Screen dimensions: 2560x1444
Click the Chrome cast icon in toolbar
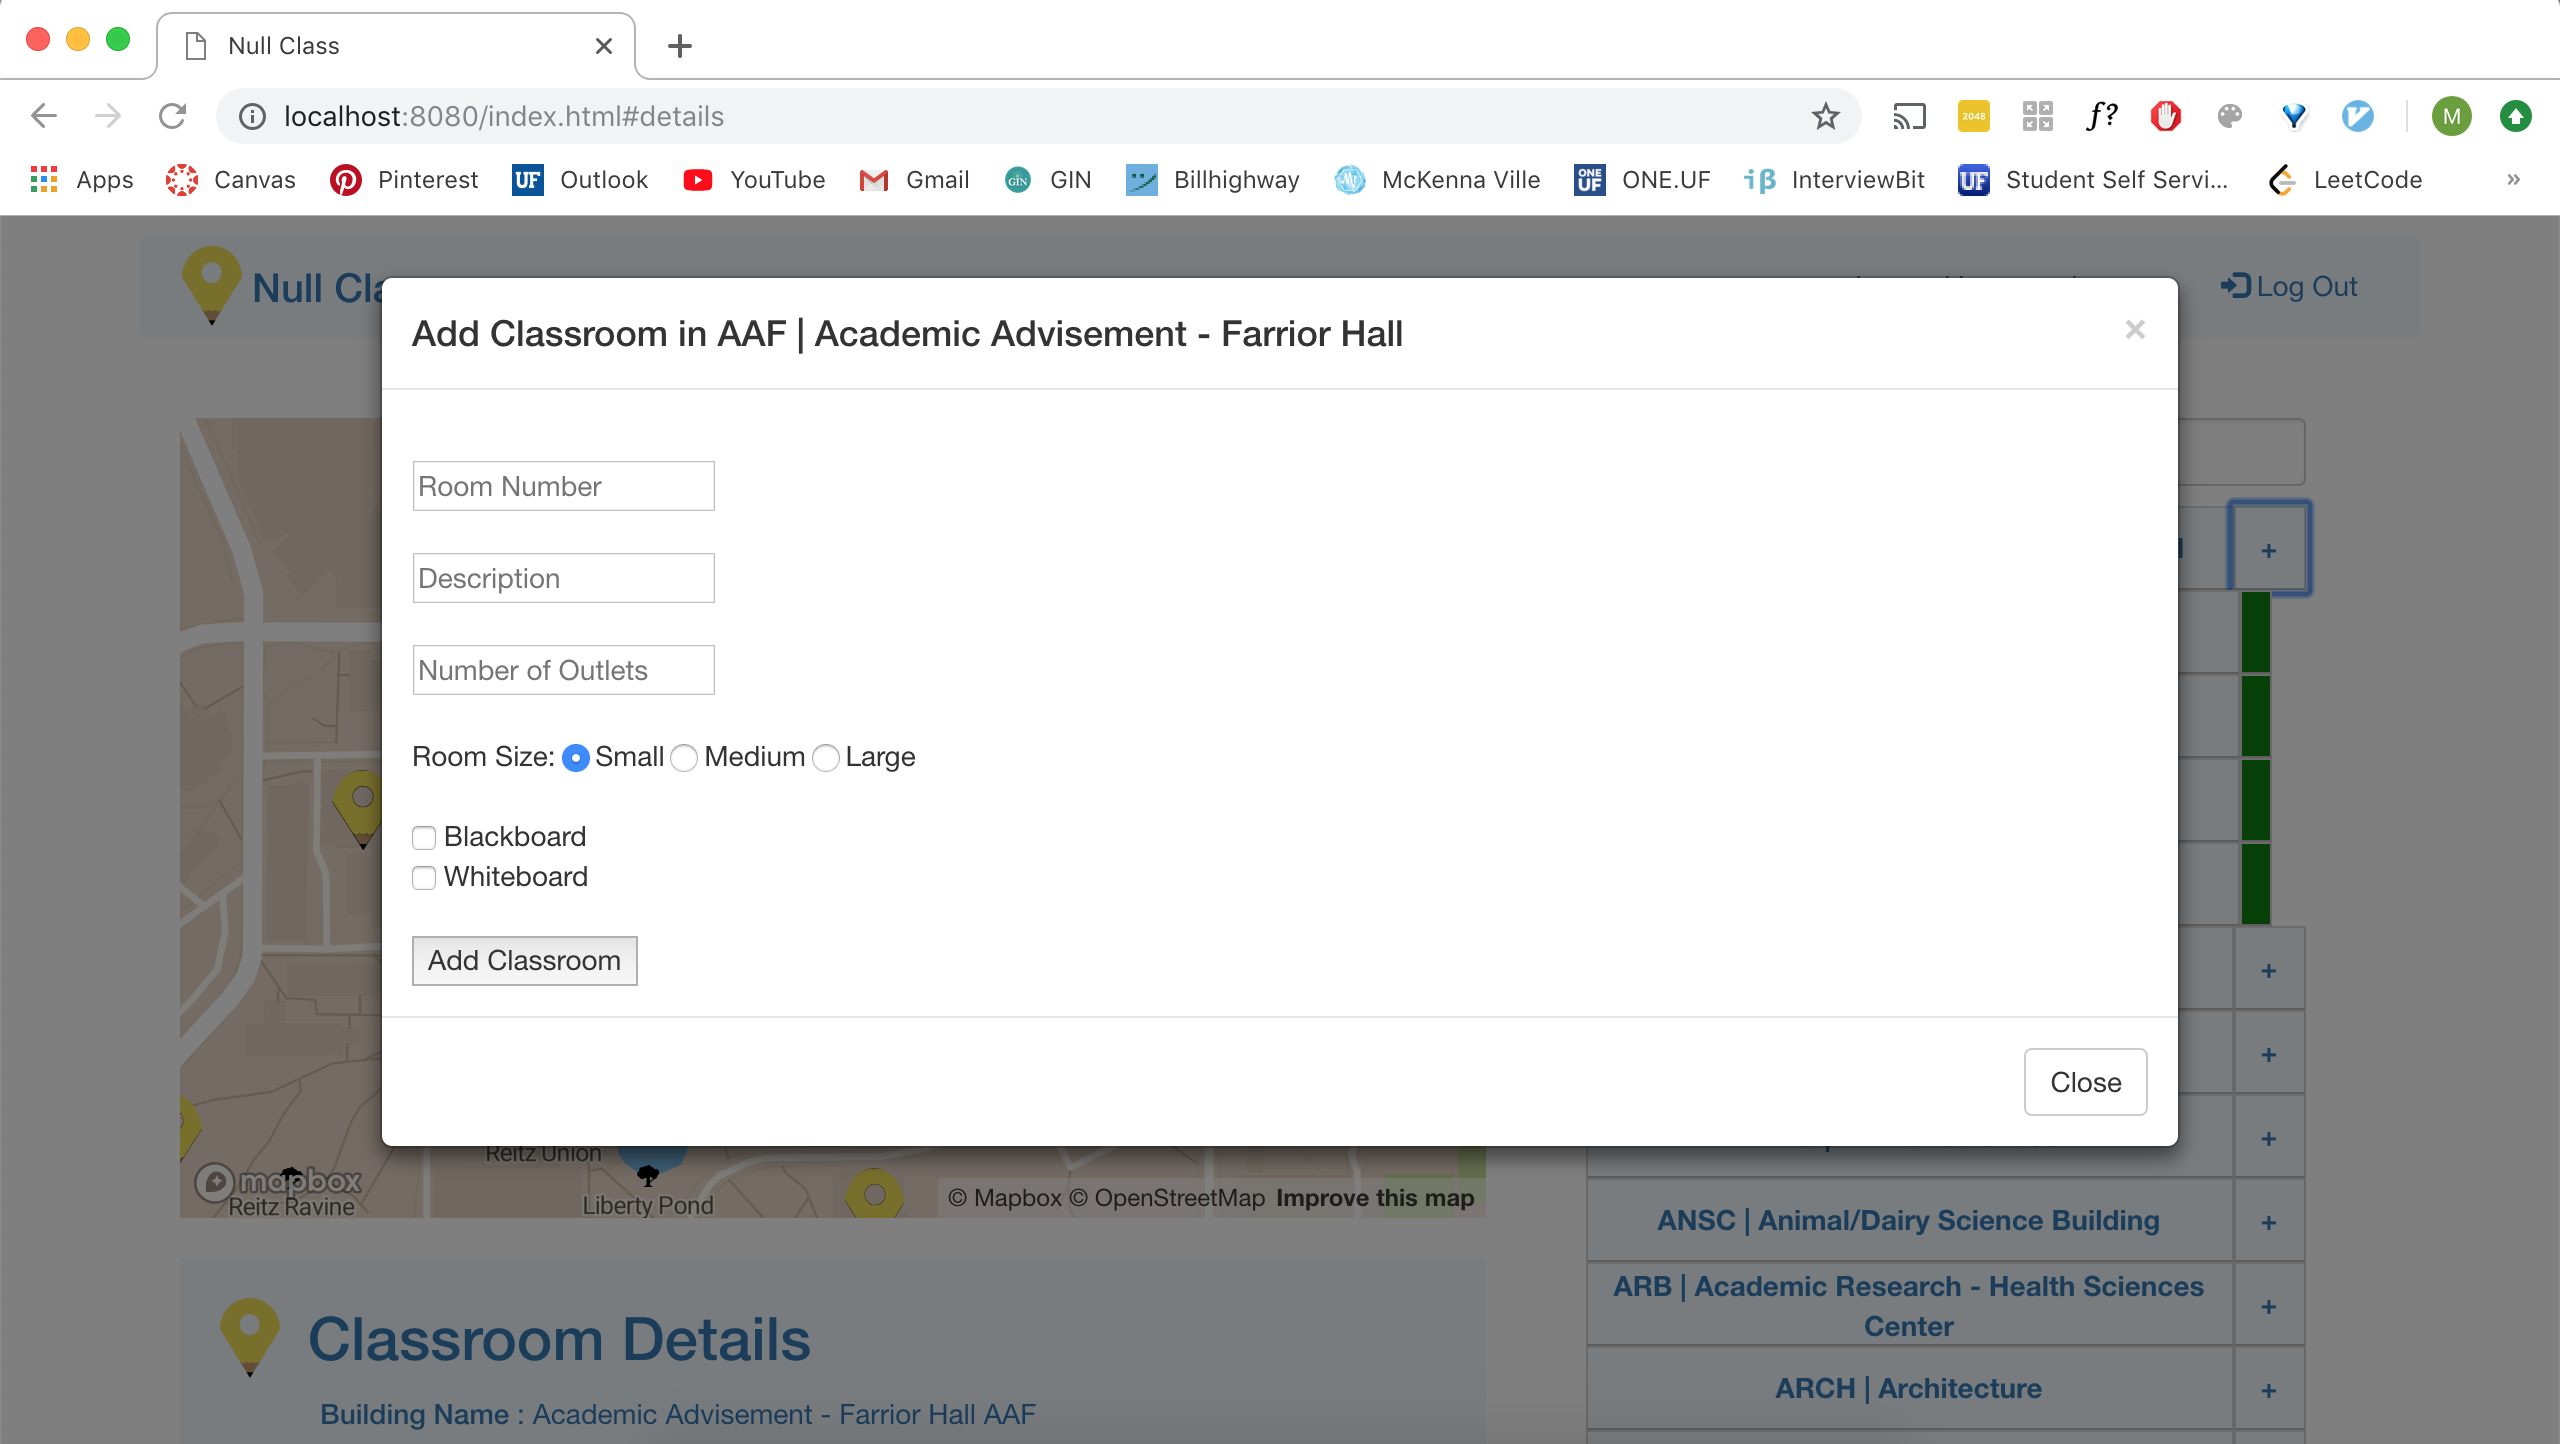(x=1908, y=117)
